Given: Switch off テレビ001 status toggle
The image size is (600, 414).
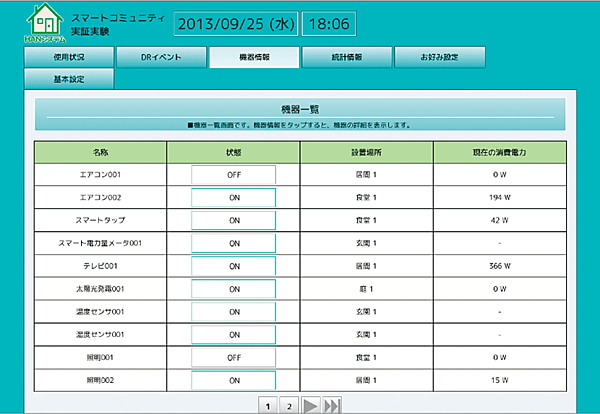Looking at the screenshot, I should coord(233,266).
